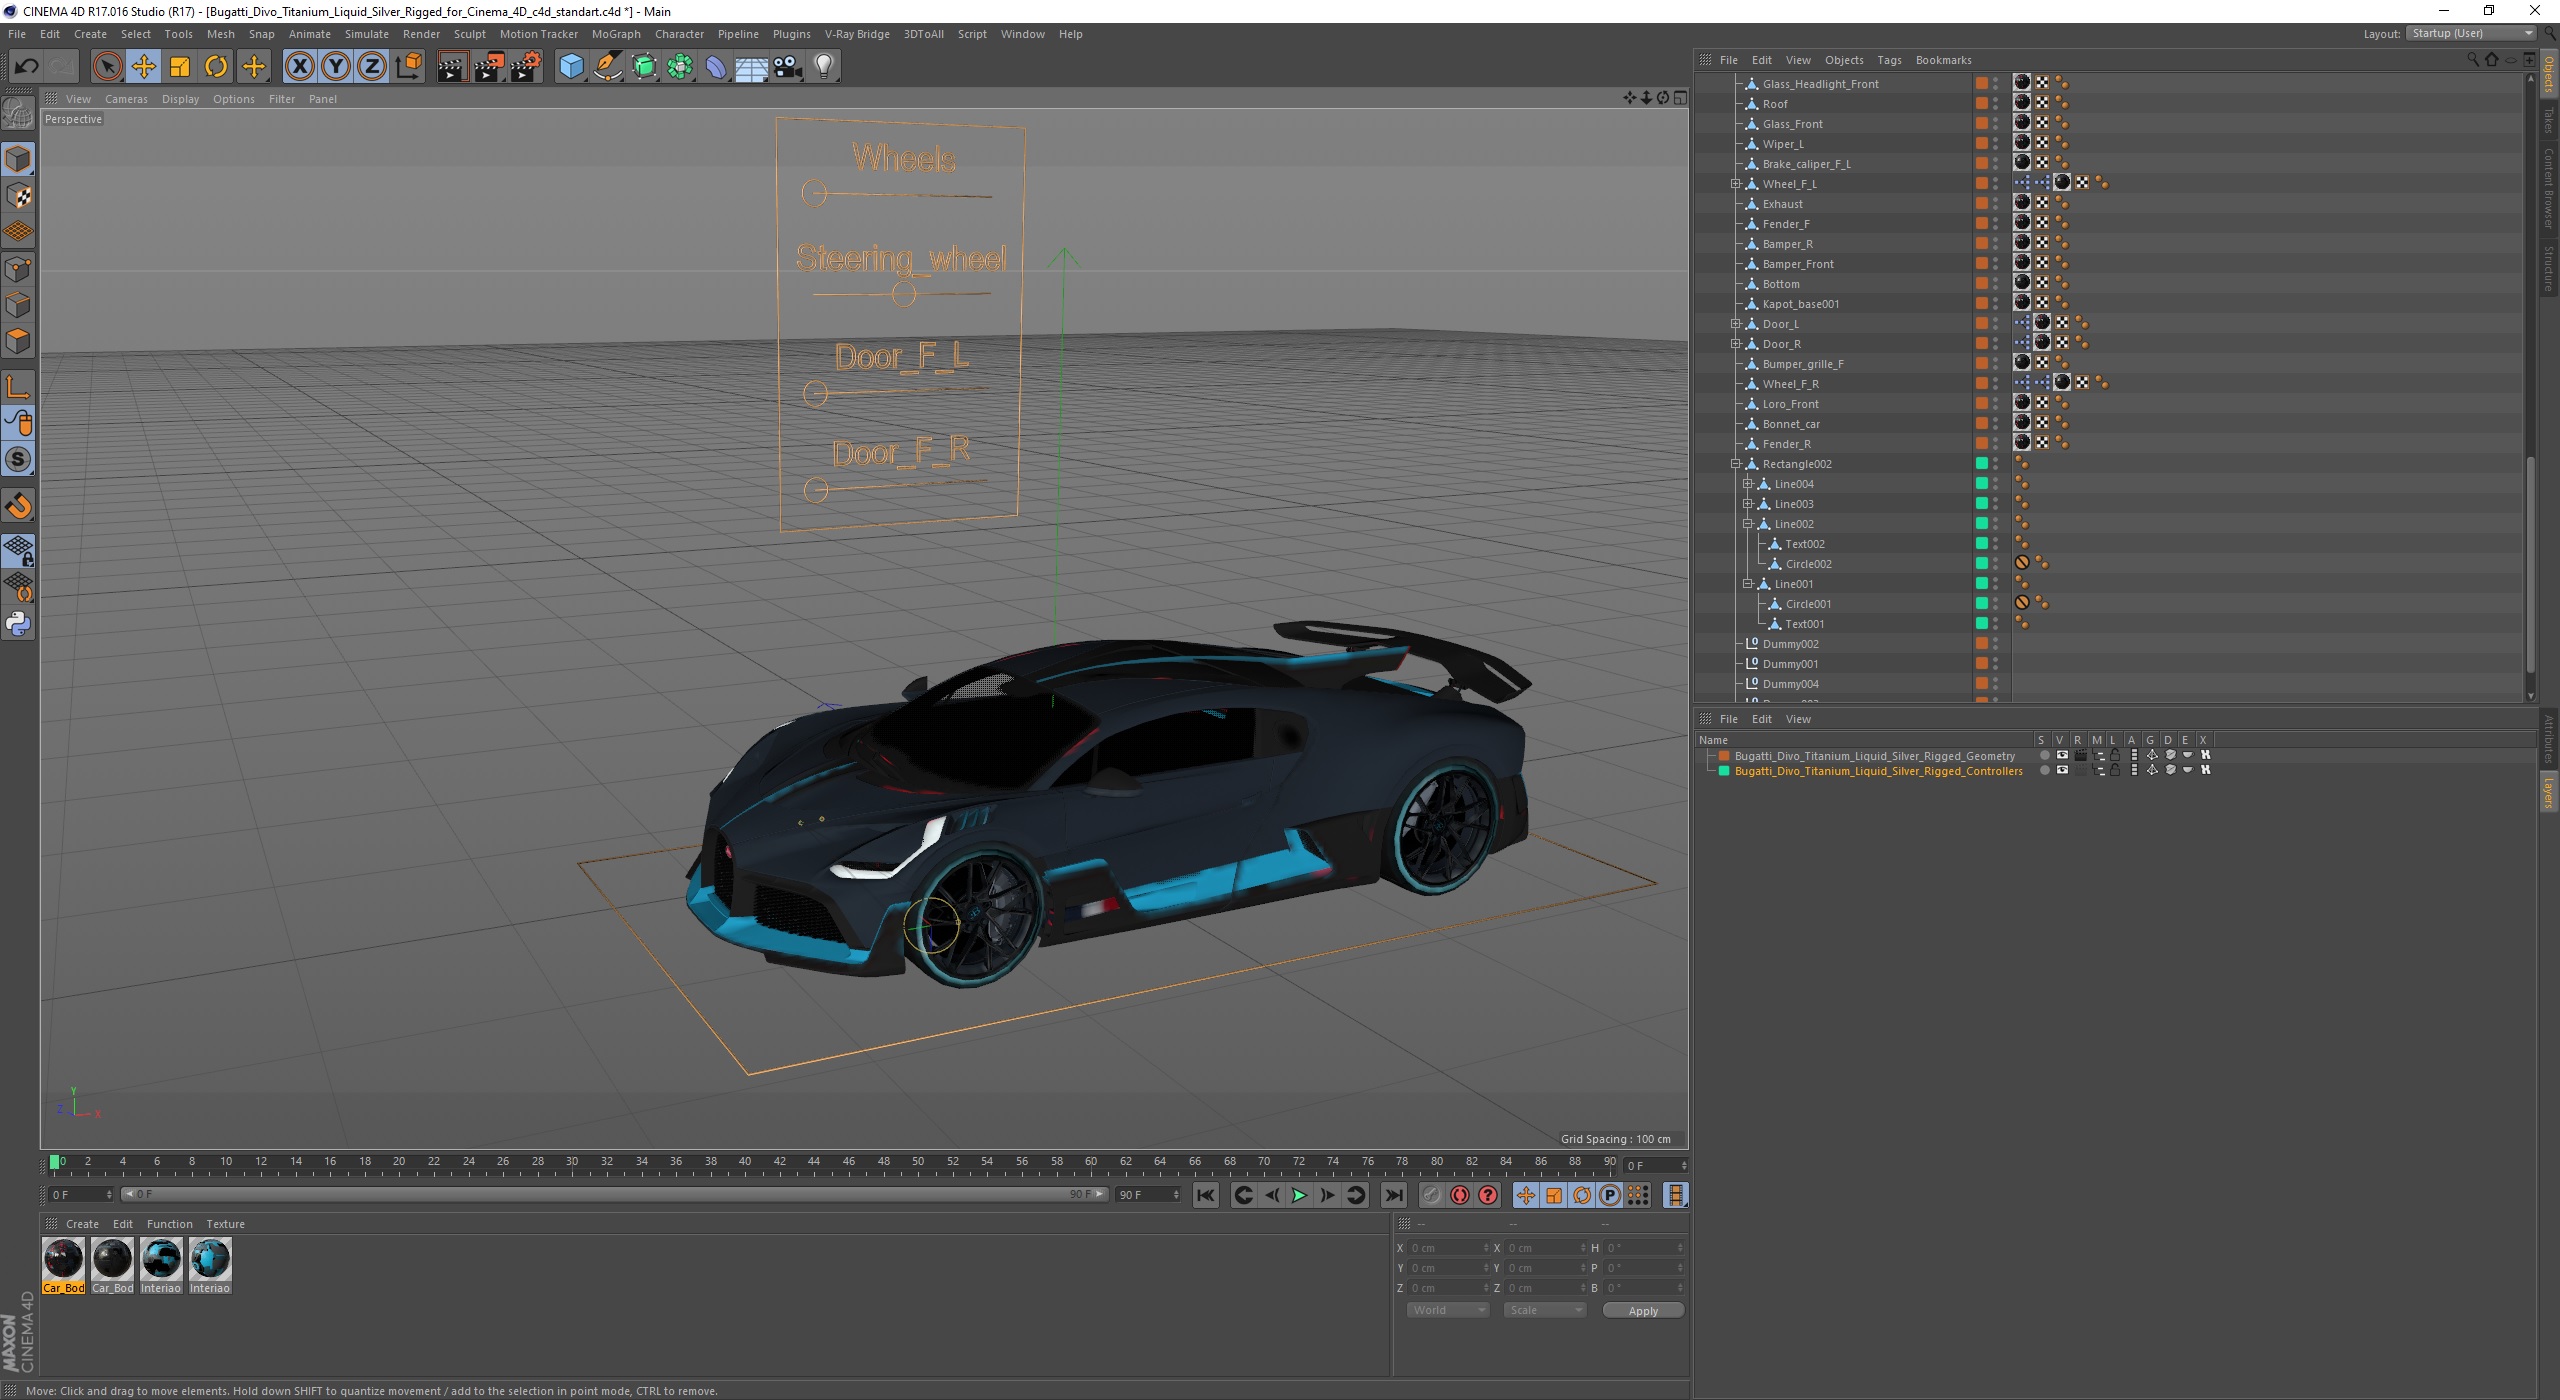Go to start of animation
2560x1400 pixels.
(x=1206, y=1195)
